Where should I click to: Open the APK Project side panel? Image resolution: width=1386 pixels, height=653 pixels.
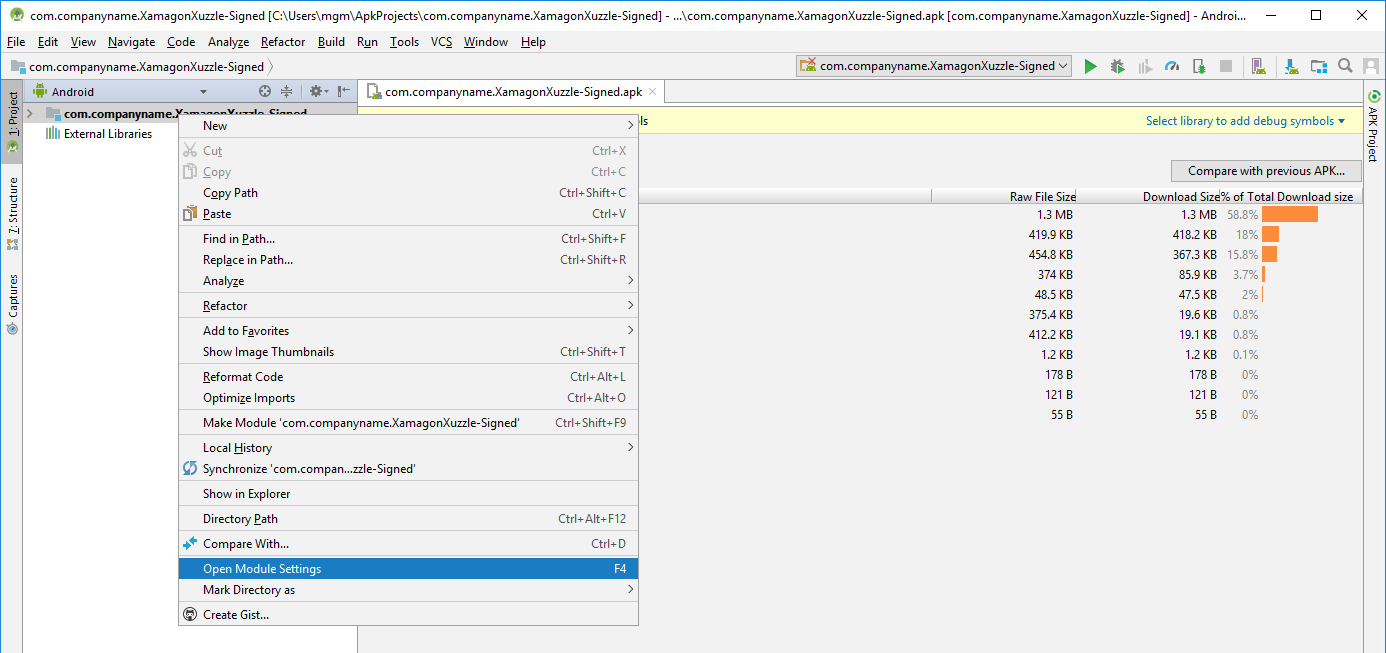coord(1373,126)
